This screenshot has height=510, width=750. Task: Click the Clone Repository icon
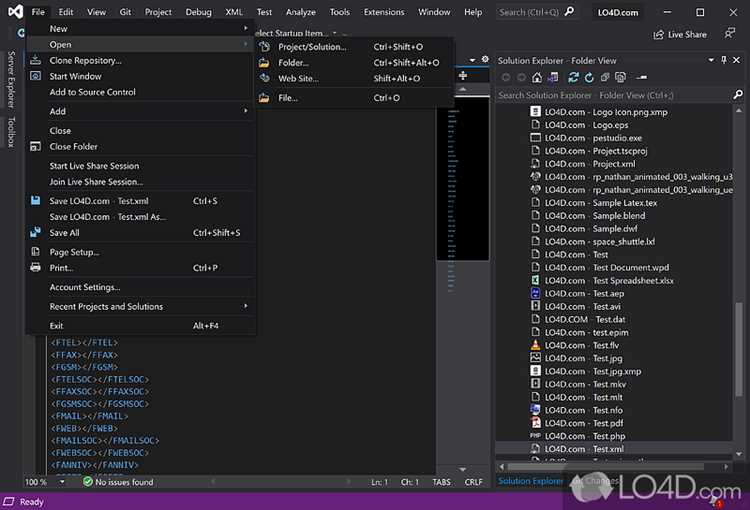[x=35, y=60]
